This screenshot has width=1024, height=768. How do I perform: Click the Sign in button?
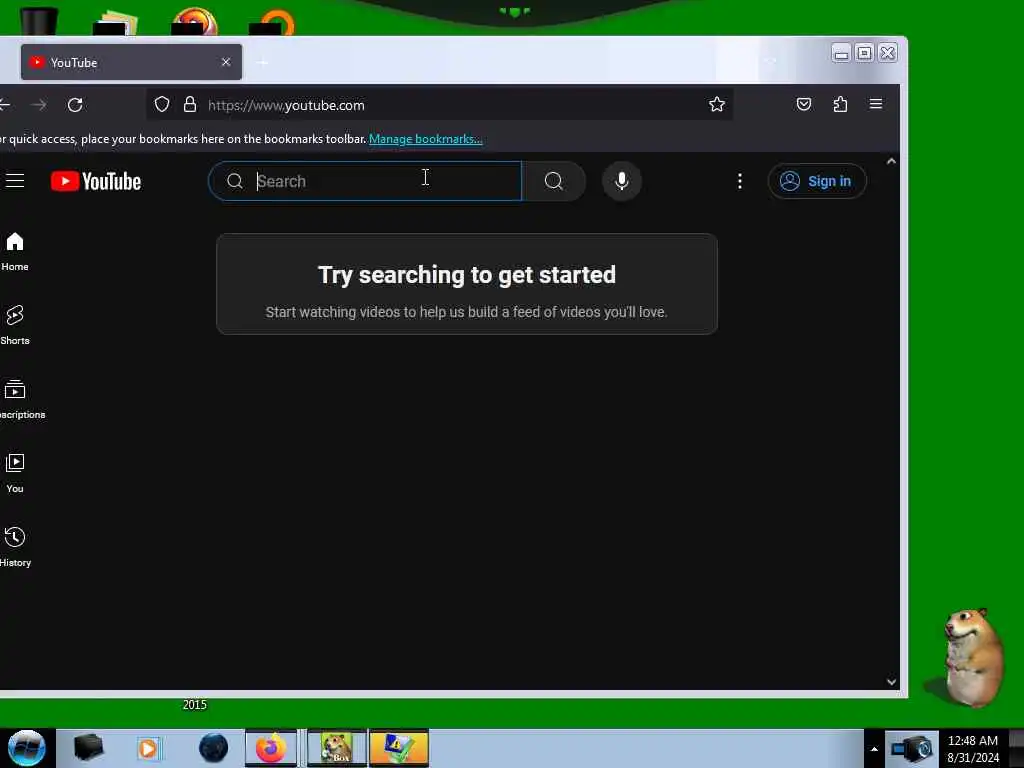[817, 181]
